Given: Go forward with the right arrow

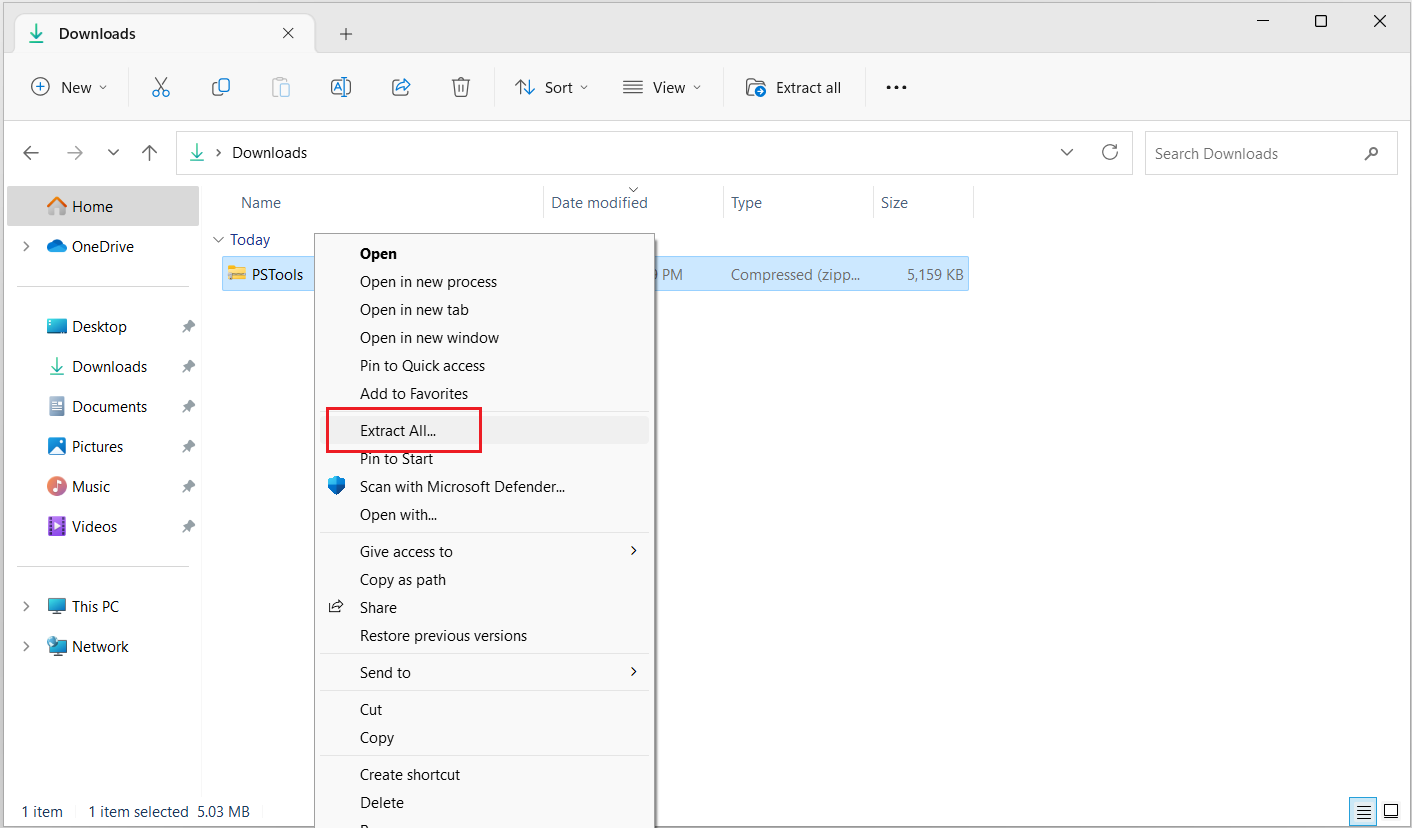Looking at the screenshot, I should click(74, 153).
